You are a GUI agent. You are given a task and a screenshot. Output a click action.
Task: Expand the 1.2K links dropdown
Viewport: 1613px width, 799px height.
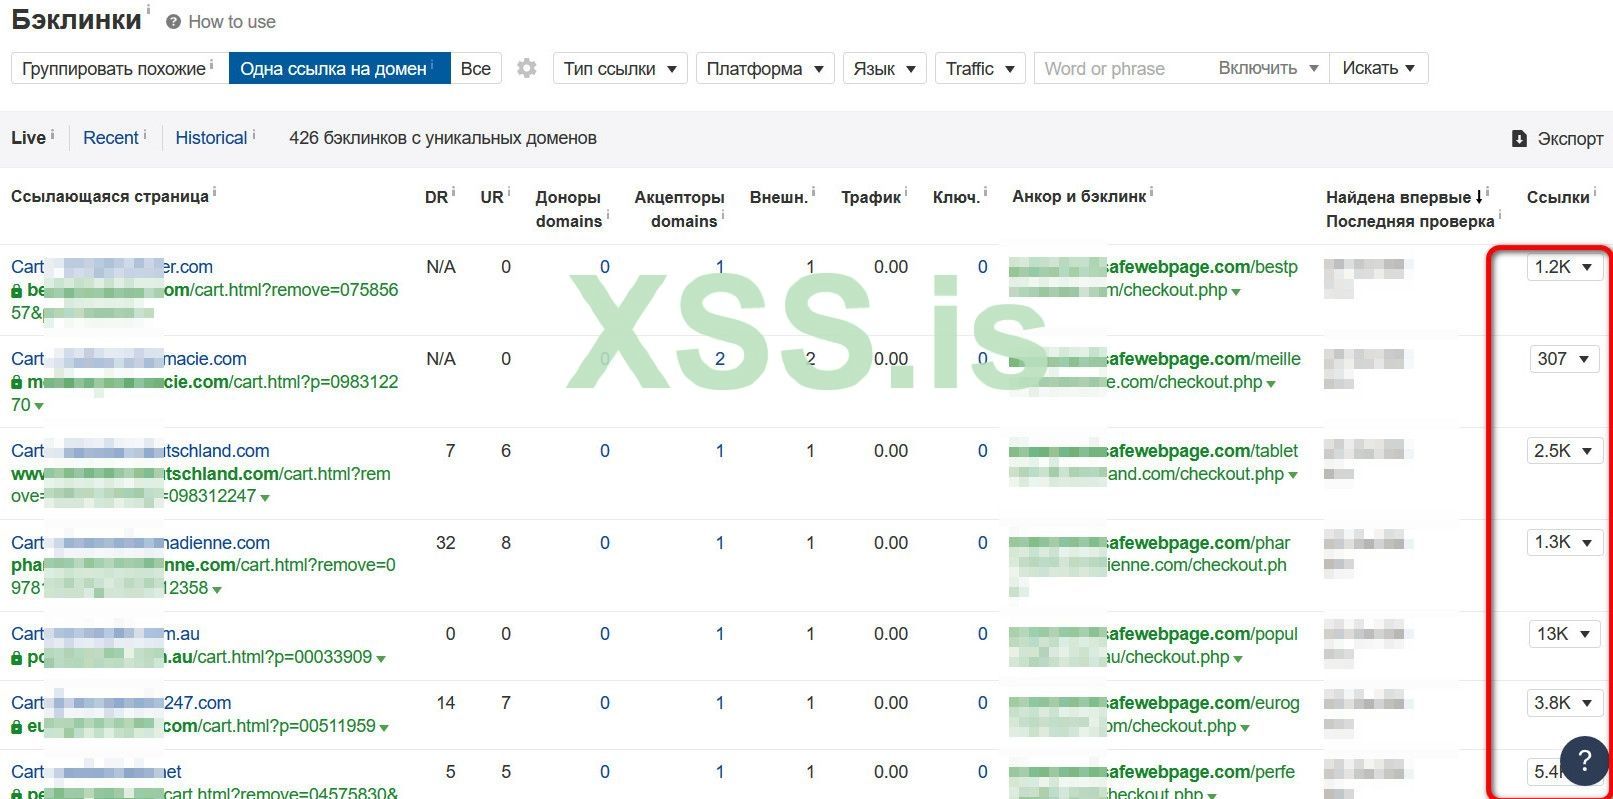[x=1565, y=267]
